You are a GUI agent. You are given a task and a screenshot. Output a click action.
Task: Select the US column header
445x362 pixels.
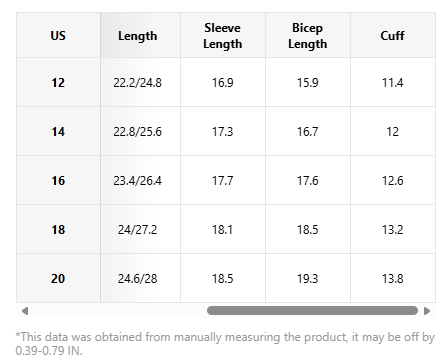click(x=58, y=35)
